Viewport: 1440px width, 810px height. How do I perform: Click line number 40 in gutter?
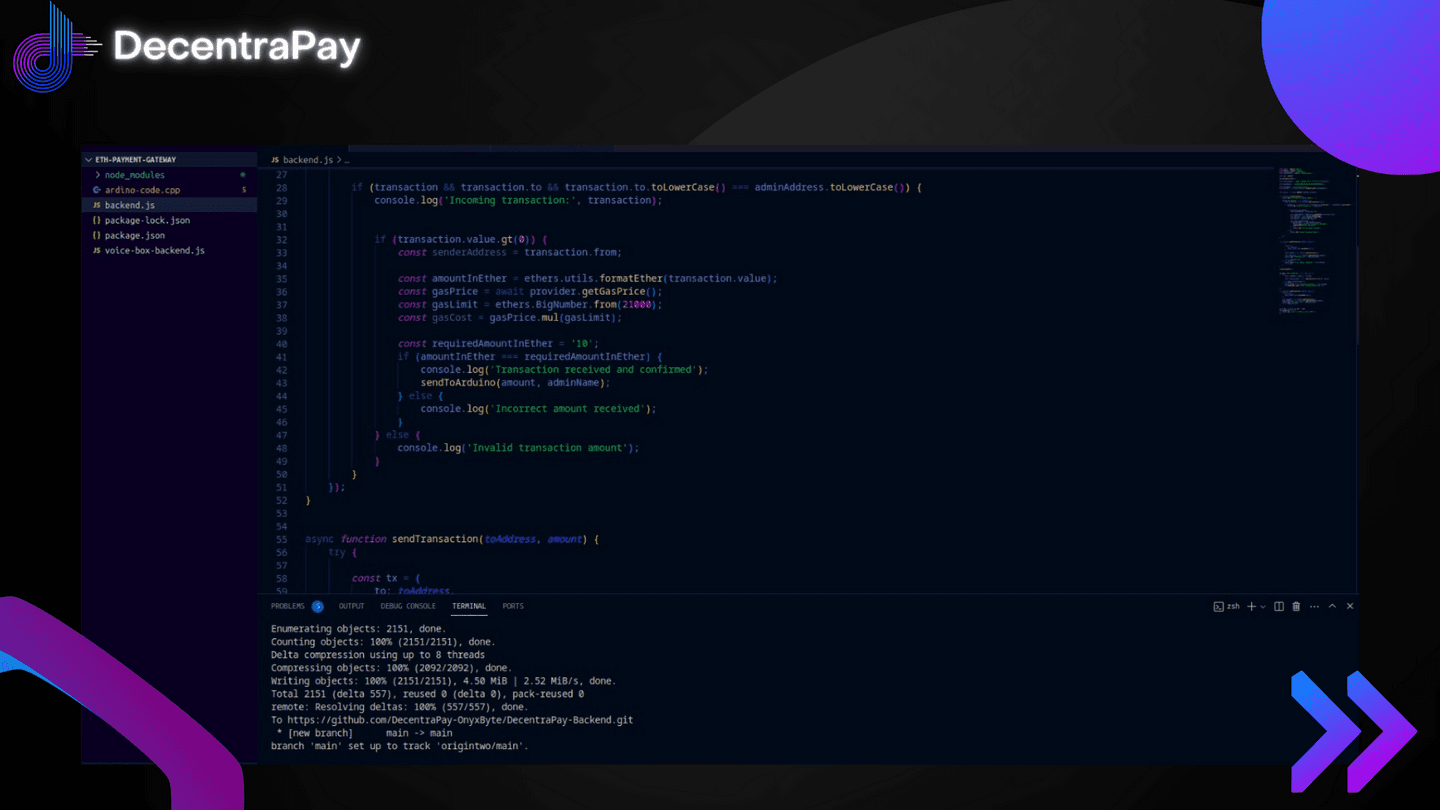click(281, 344)
